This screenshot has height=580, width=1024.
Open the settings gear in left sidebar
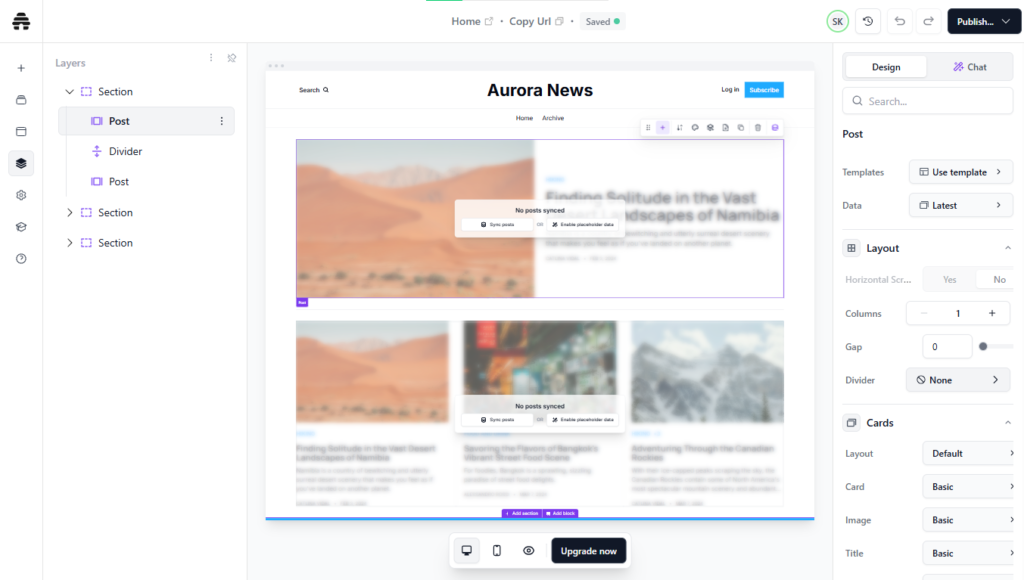click(21, 195)
